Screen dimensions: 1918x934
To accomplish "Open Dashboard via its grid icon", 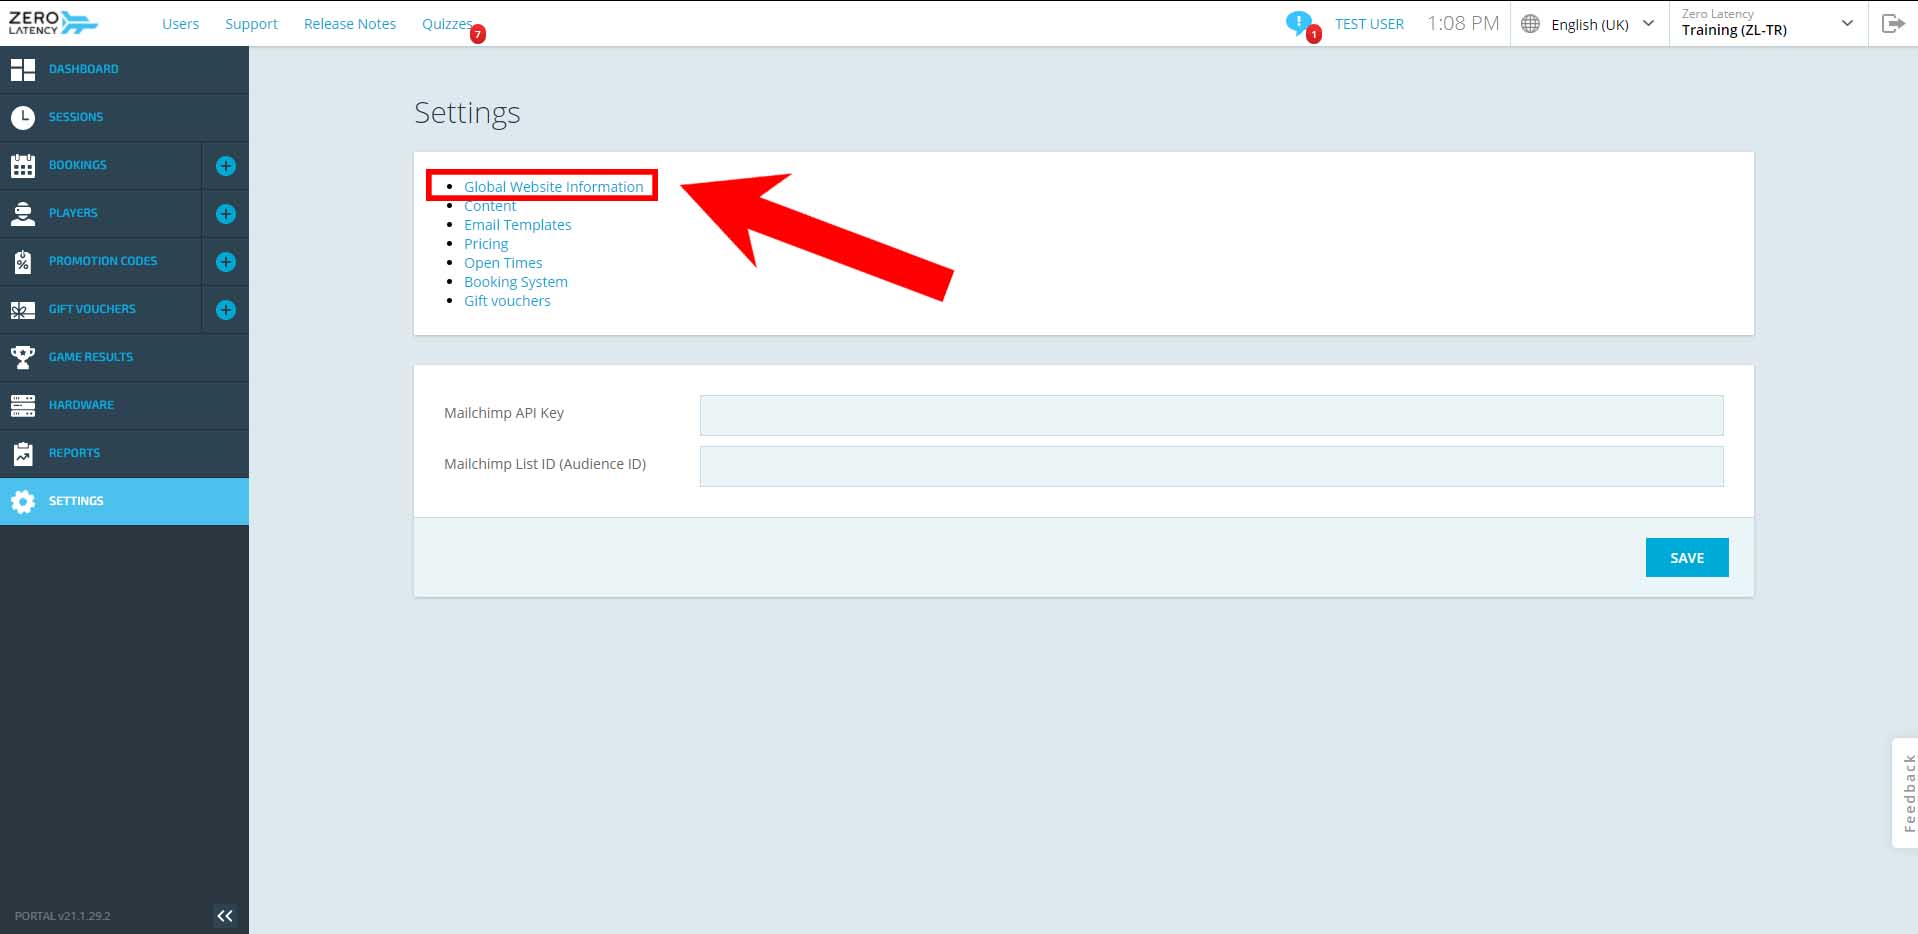I will point(23,69).
